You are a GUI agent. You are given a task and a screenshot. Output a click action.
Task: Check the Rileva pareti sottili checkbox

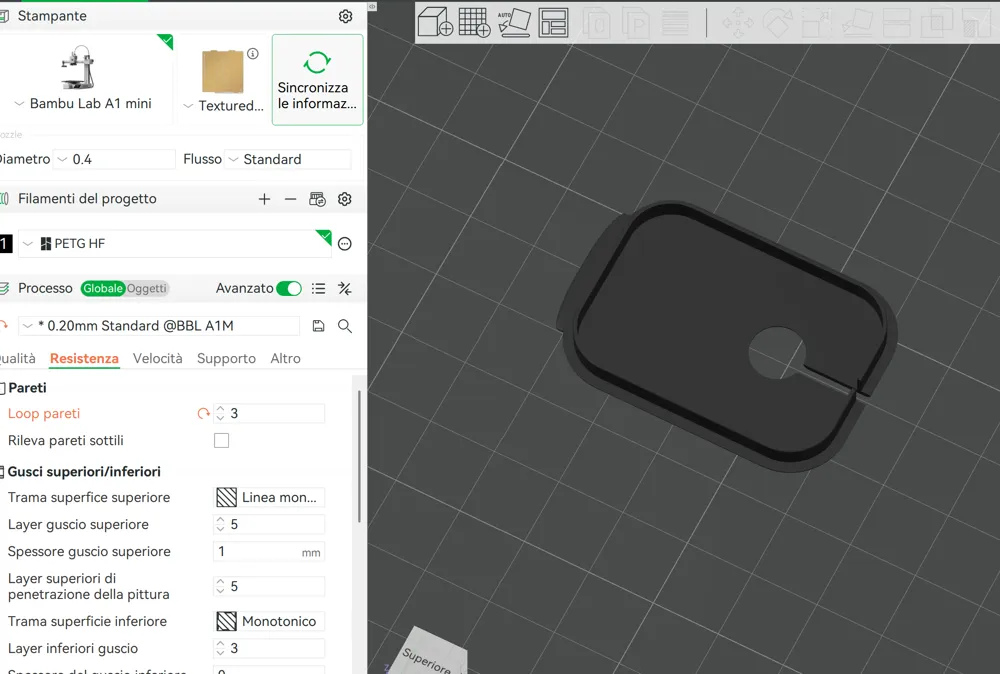tap(221, 441)
